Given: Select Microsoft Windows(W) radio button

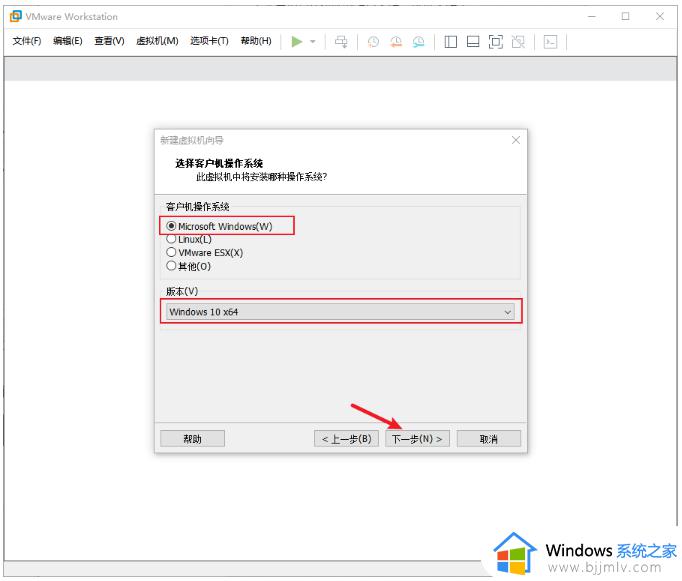Looking at the screenshot, I should point(171,226).
